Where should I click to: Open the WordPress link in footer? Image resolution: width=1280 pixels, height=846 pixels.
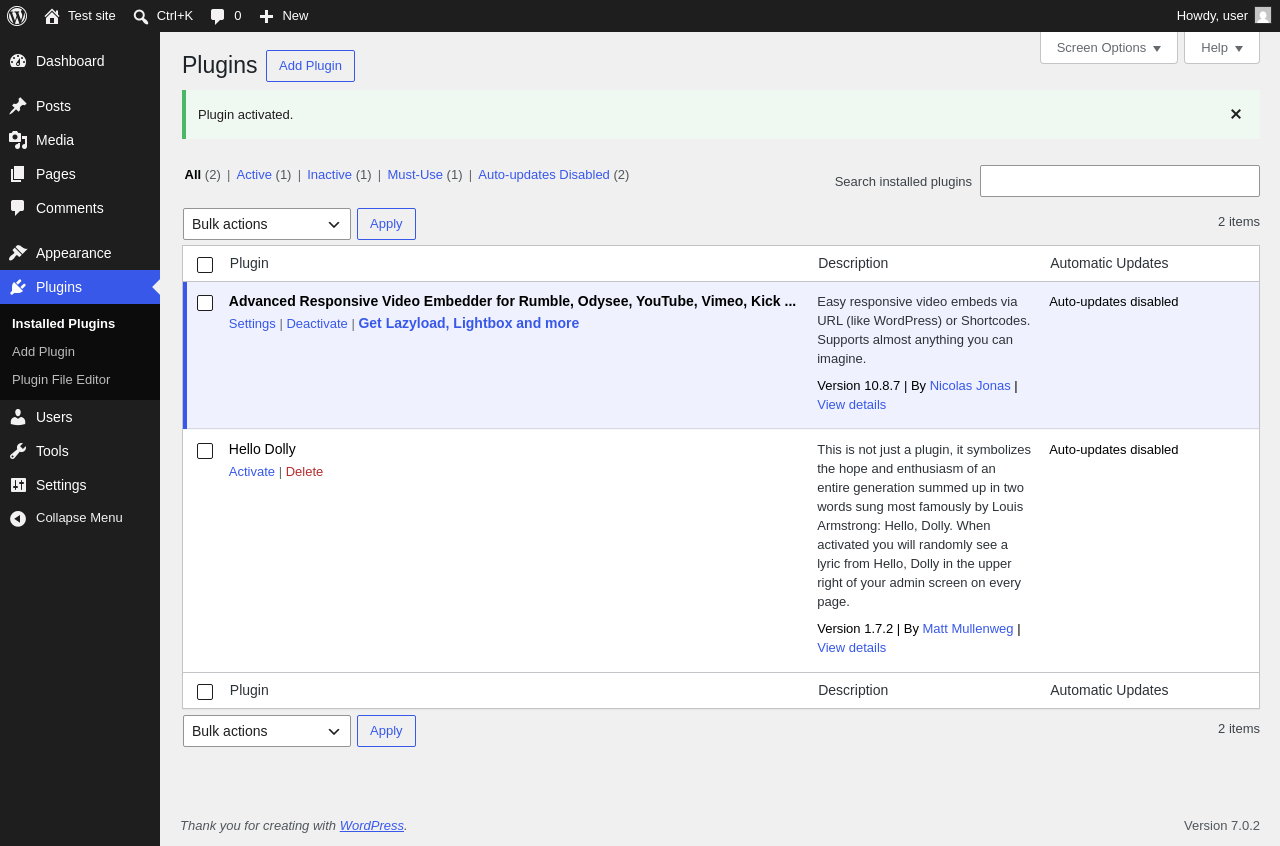372,825
